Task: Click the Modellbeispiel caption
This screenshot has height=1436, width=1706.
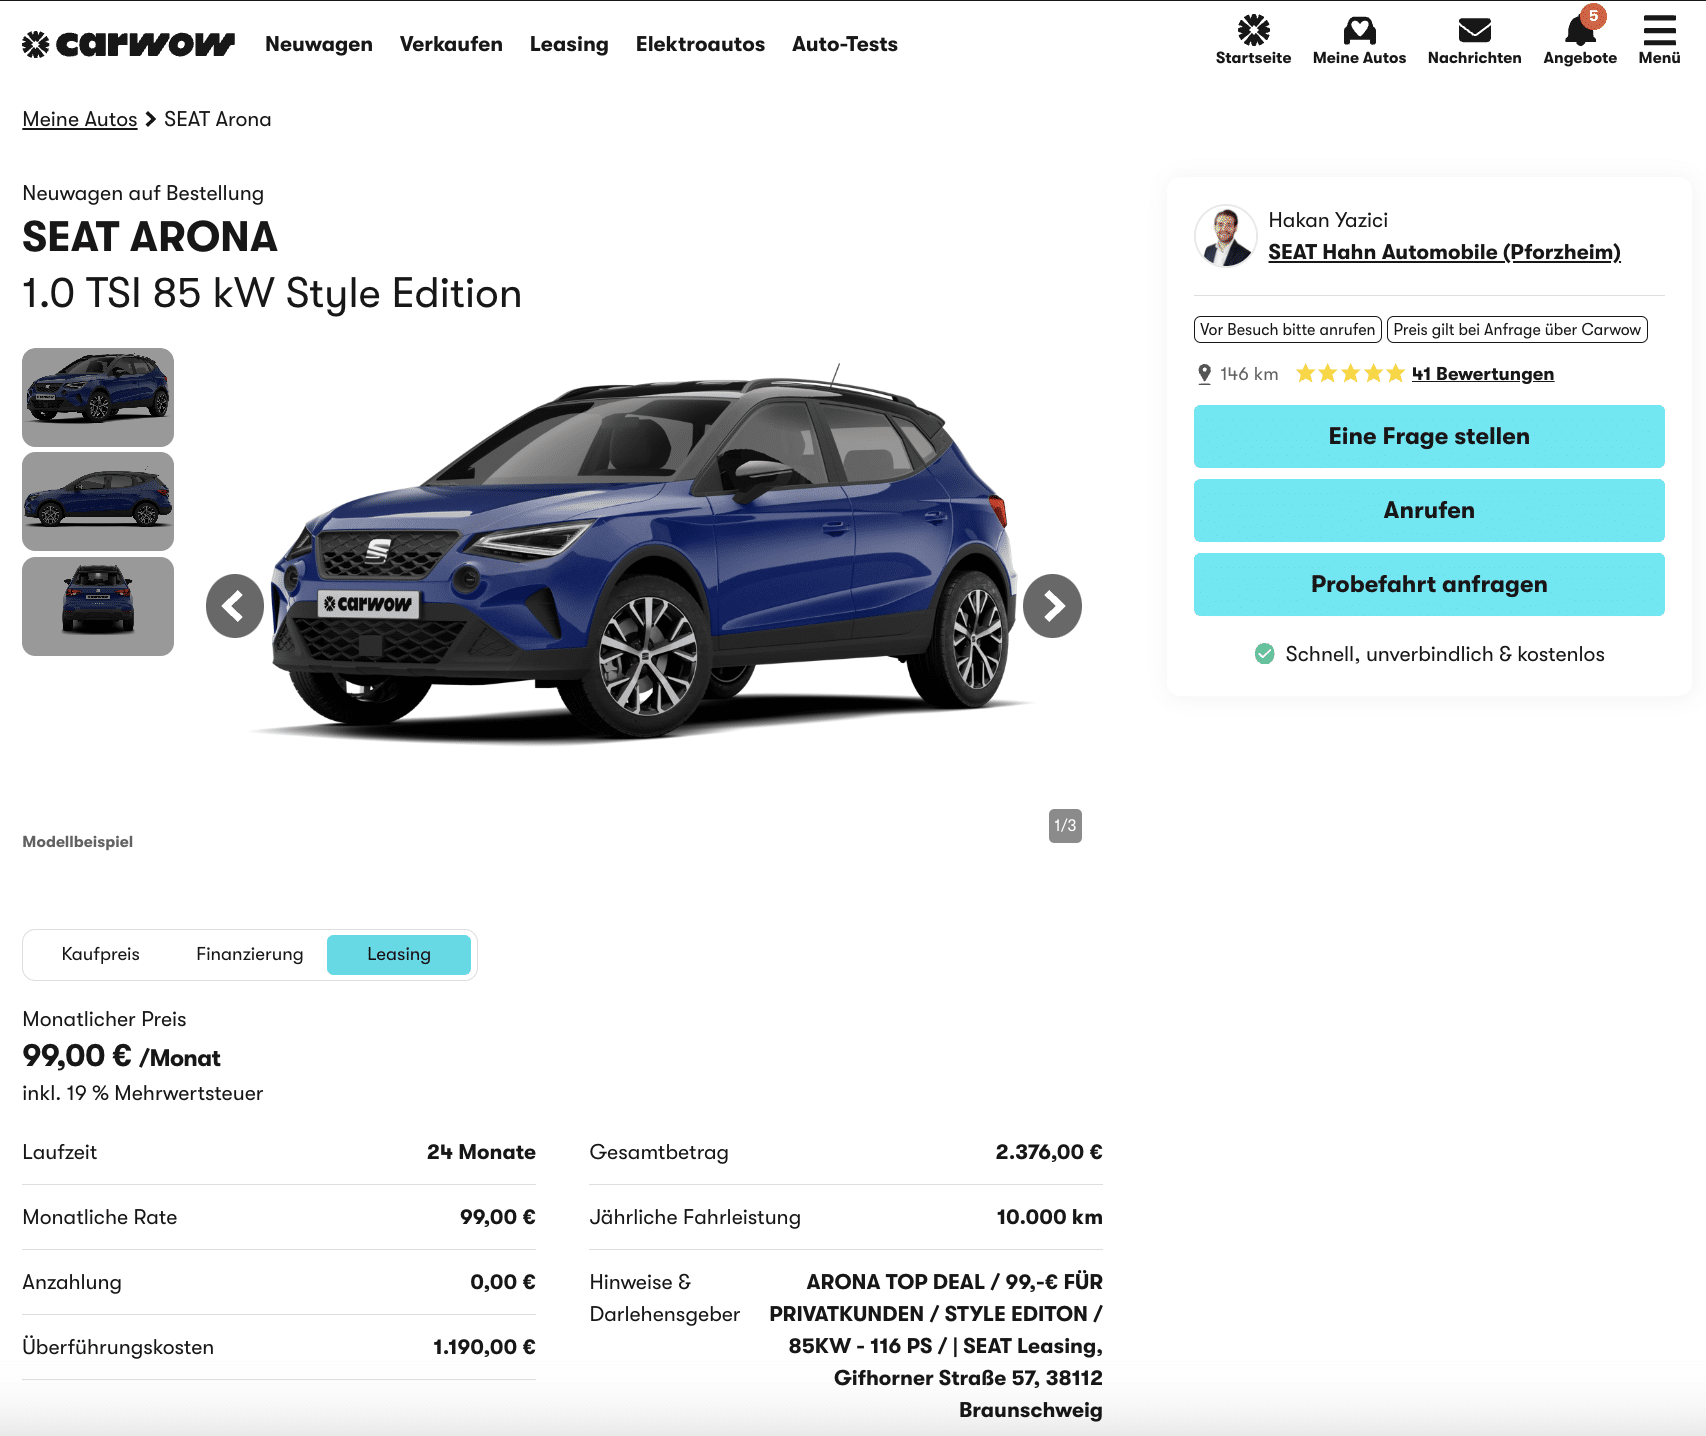Action: pos(78,842)
